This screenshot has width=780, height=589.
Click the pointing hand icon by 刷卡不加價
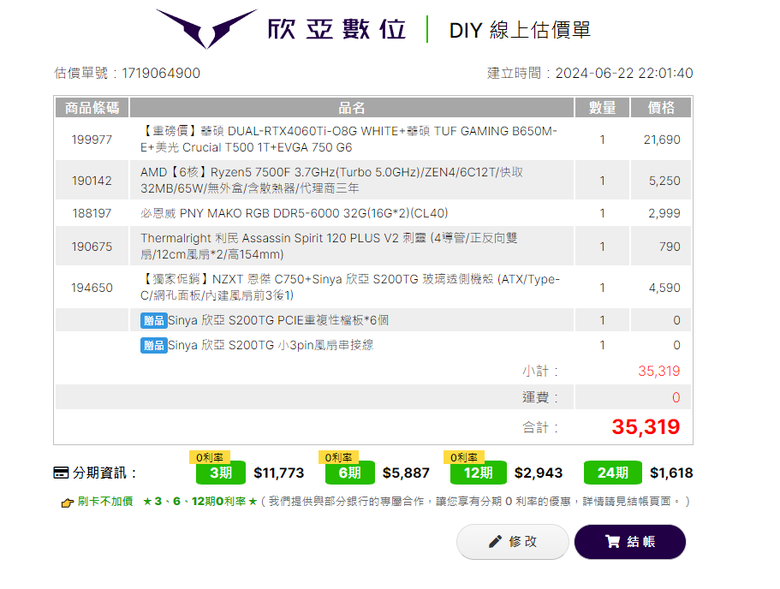(x=67, y=502)
